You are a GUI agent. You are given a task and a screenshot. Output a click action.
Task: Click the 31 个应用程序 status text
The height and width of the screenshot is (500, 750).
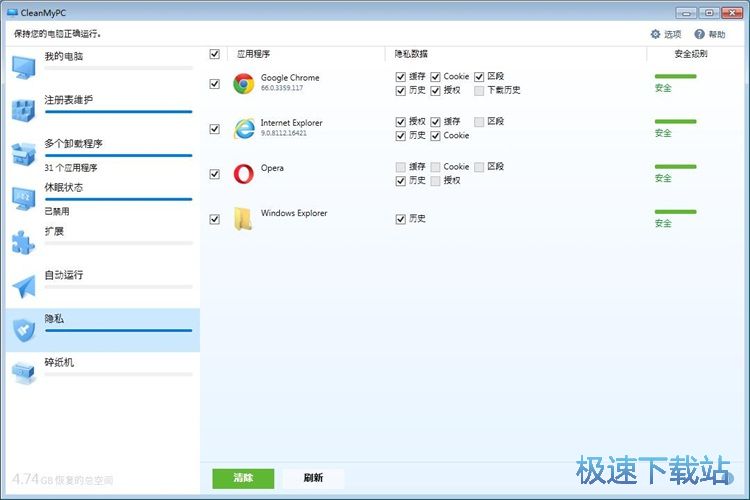tap(71, 168)
